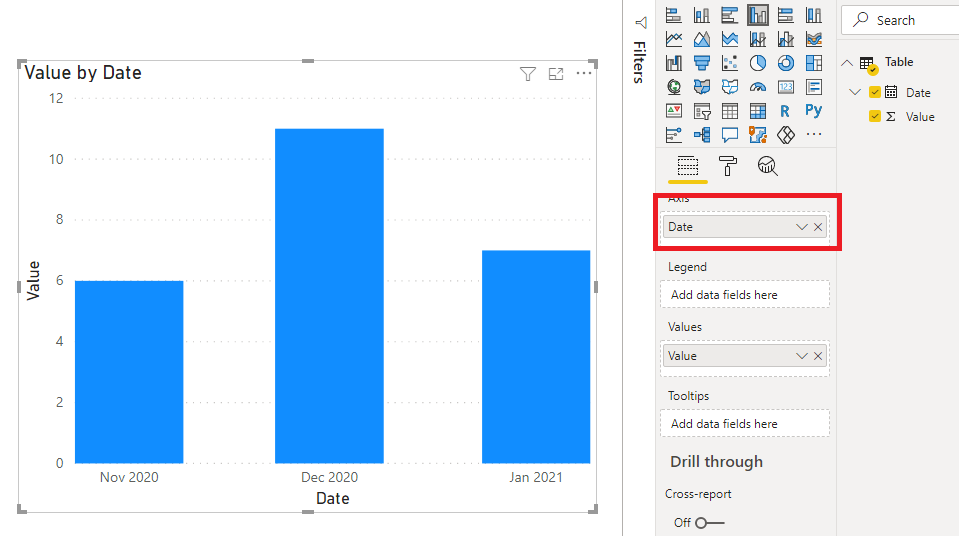Image resolution: width=959 pixels, height=536 pixels.
Task: Select the ribbon chart visual
Action: [x=813, y=39]
